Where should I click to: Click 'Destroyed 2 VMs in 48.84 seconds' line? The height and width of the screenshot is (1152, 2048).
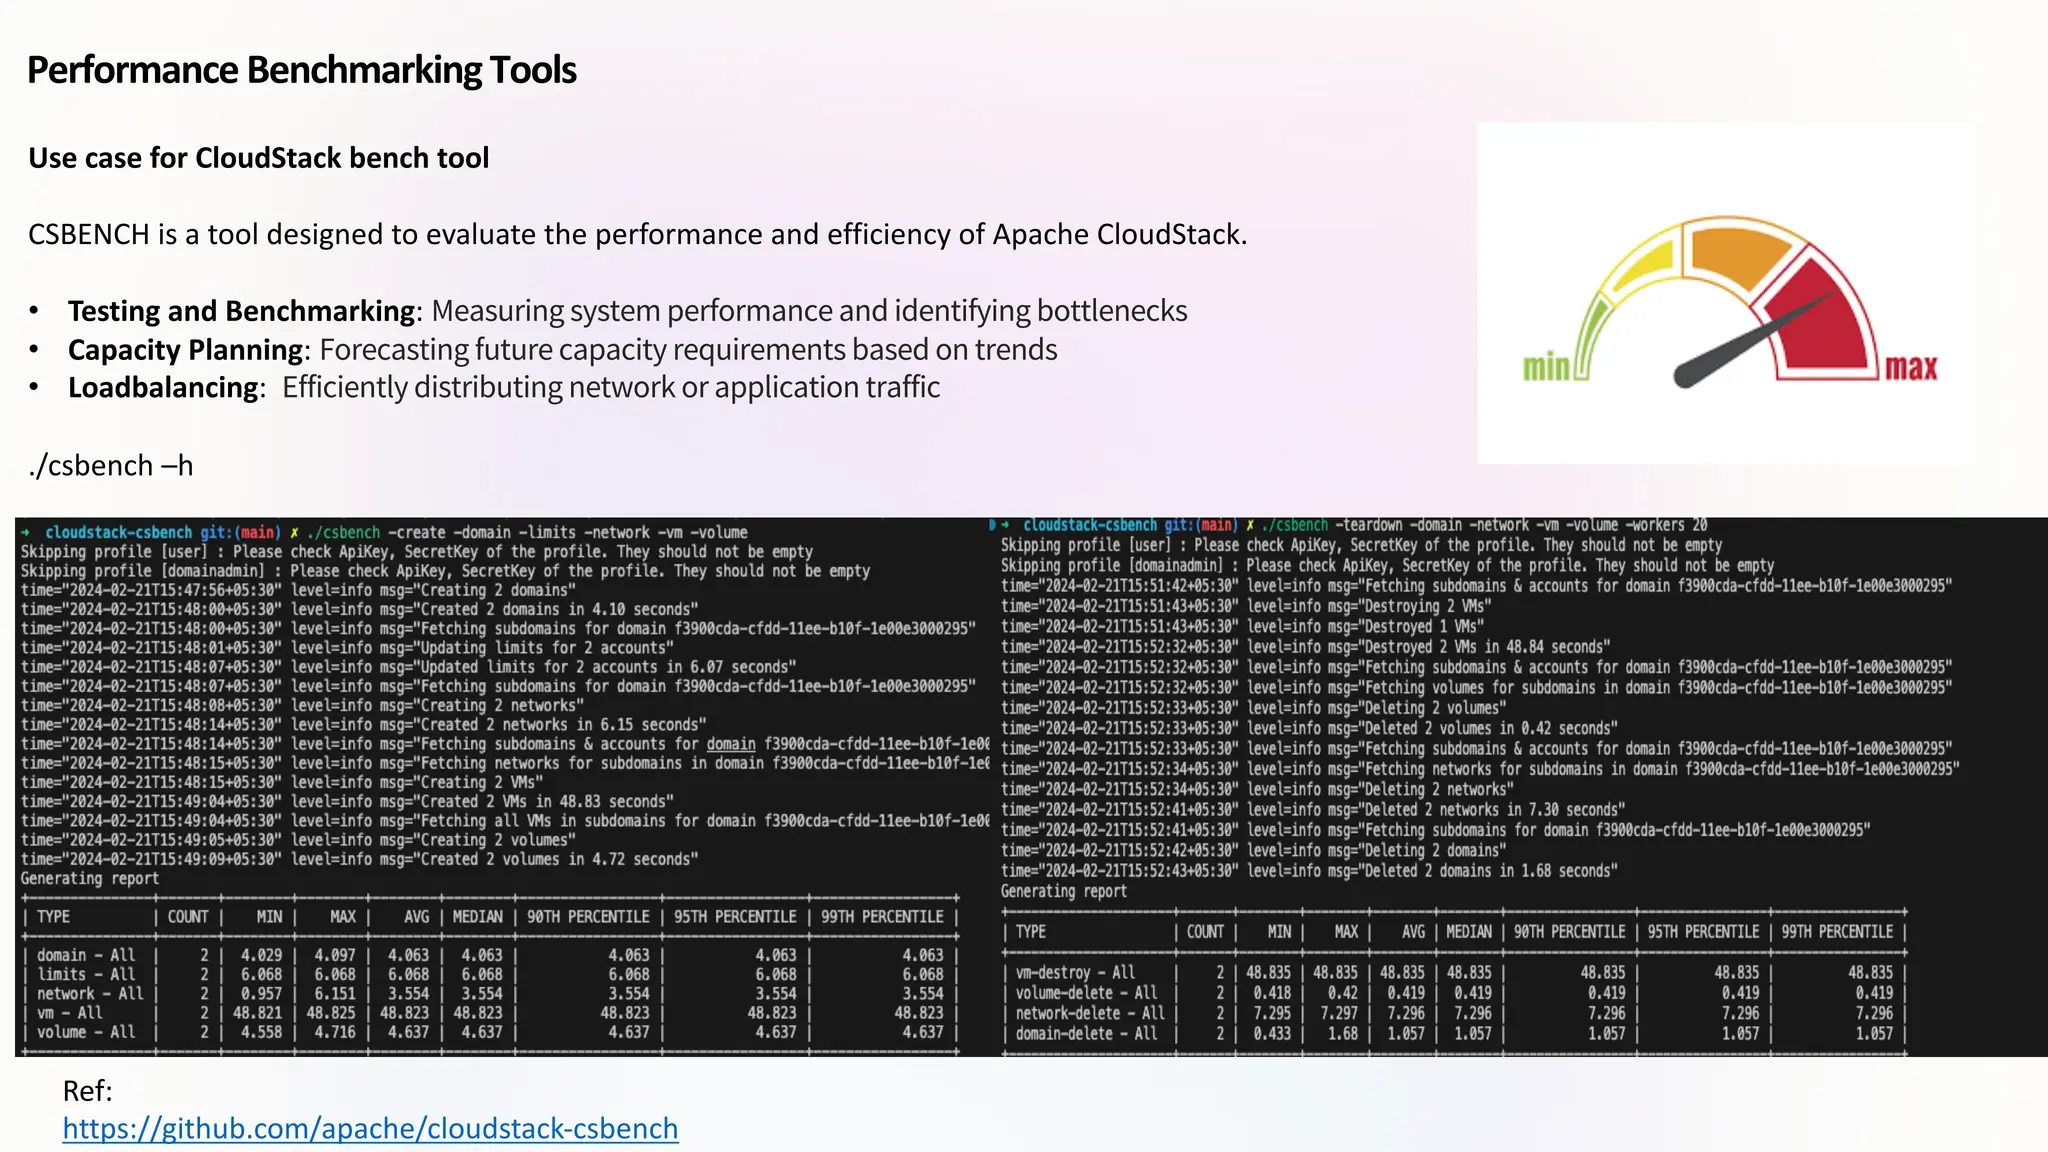coord(1306,647)
